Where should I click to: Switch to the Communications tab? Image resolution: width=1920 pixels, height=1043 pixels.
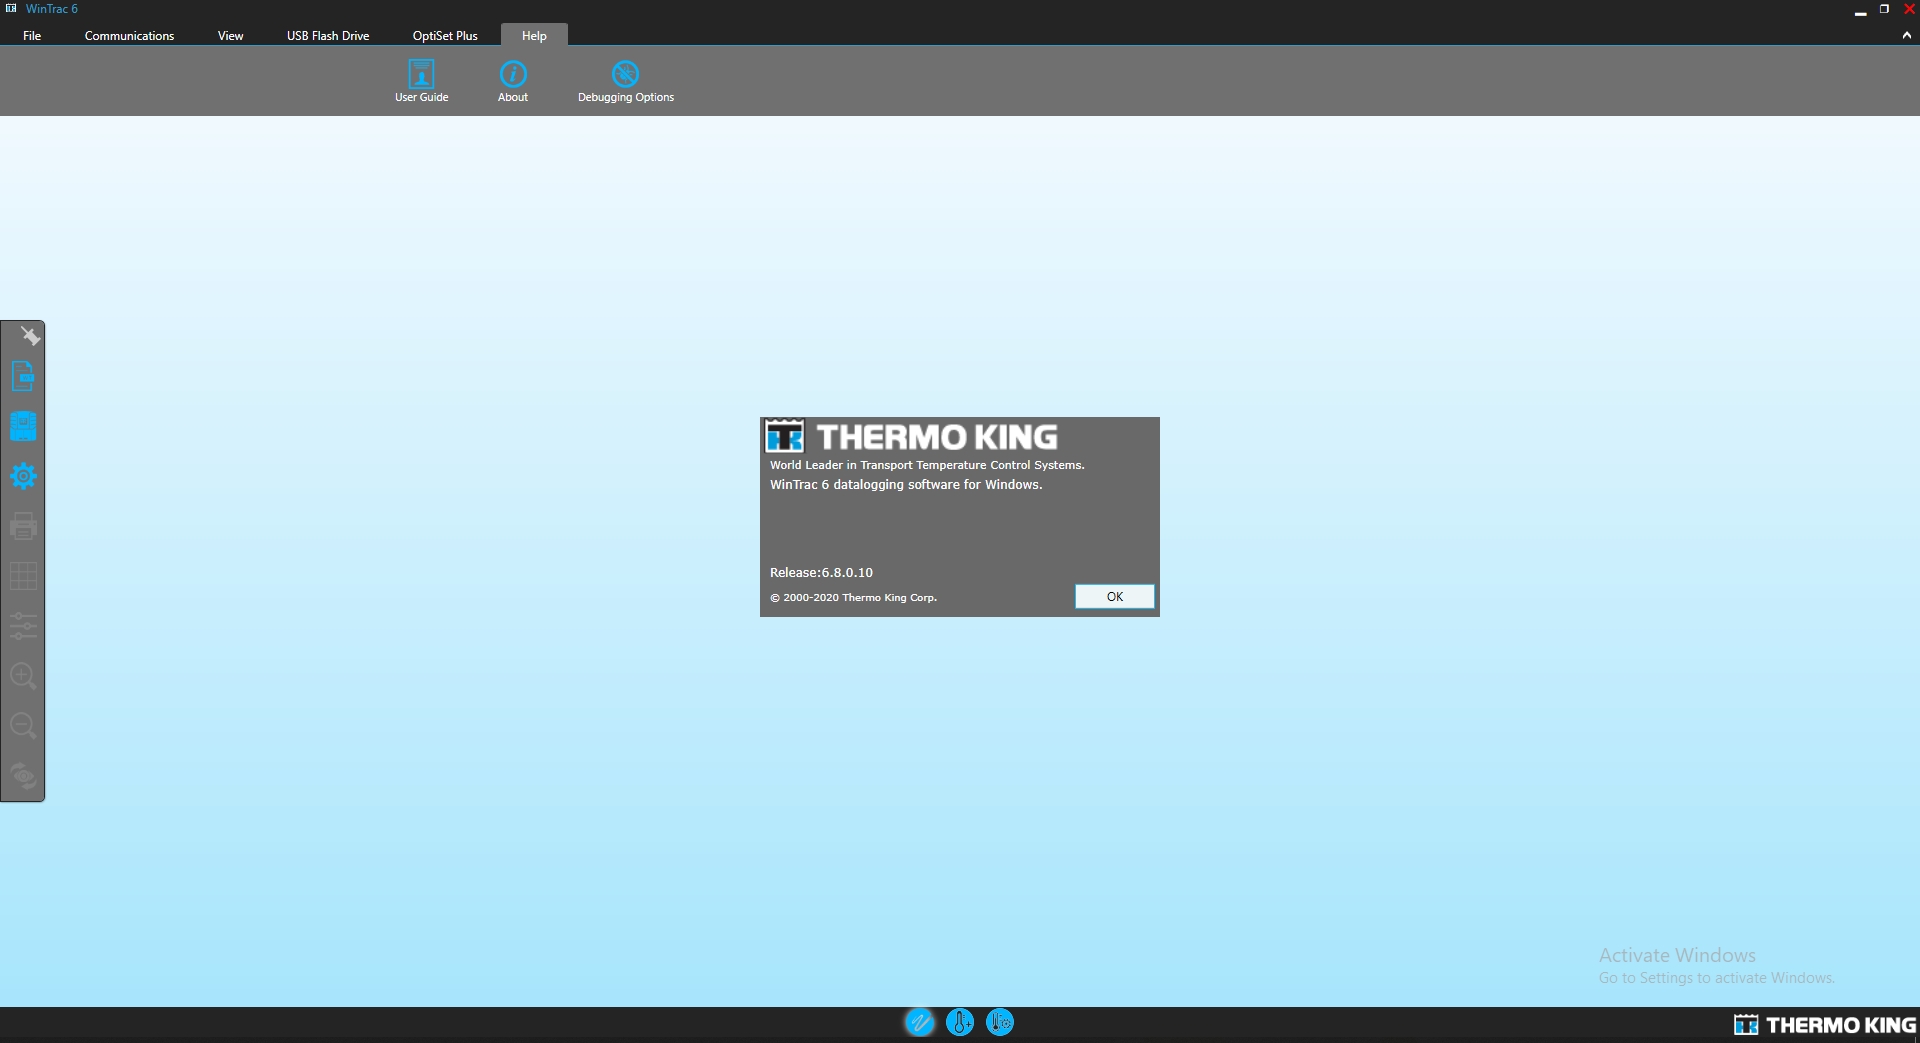coord(129,35)
